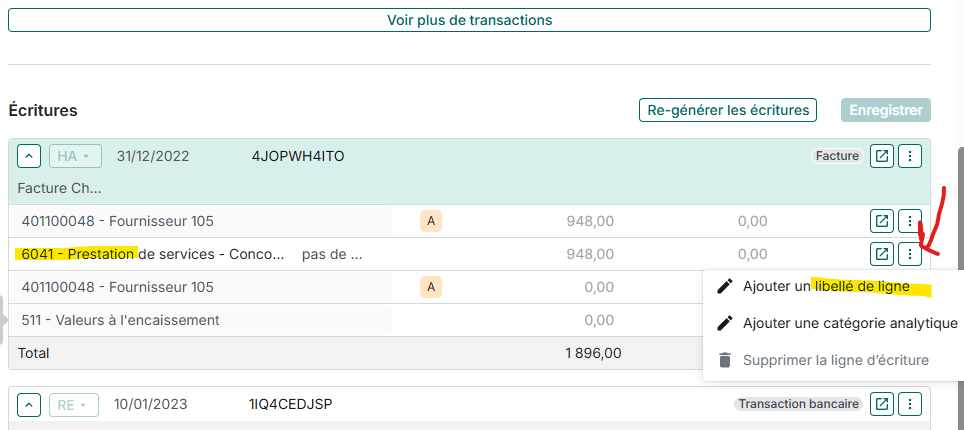Open external link for Fournisseur 105 line
The width and height of the screenshot is (964, 430).
pyautogui.click(x=882, y=221)
